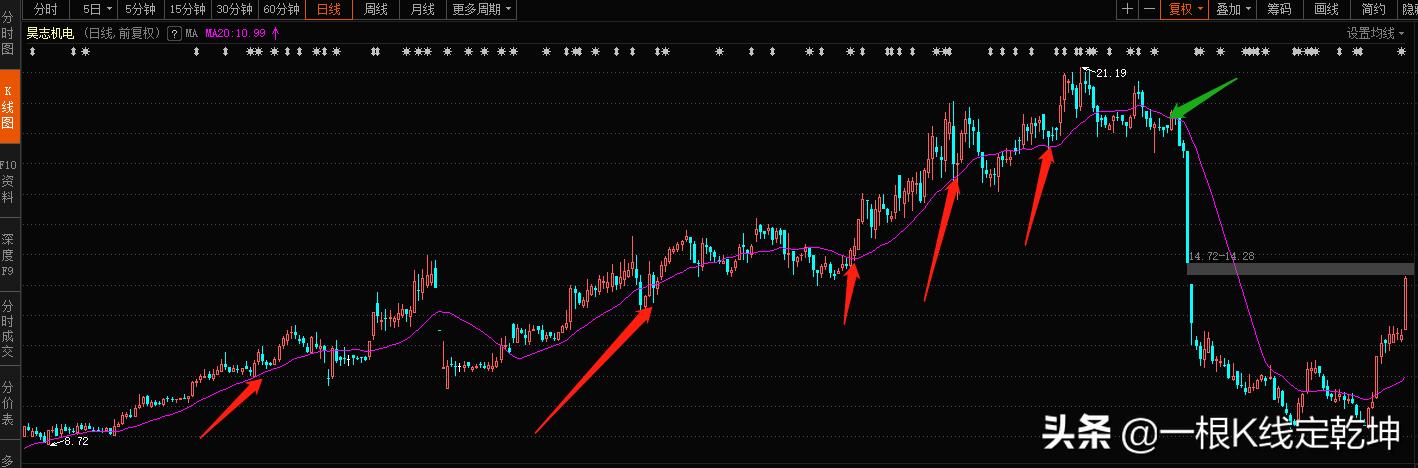This screenshot has height=468, width=1418.
Task: Click the (日线,前复权) chart type label
Action: pyautogui.click(x=123, y=33)
